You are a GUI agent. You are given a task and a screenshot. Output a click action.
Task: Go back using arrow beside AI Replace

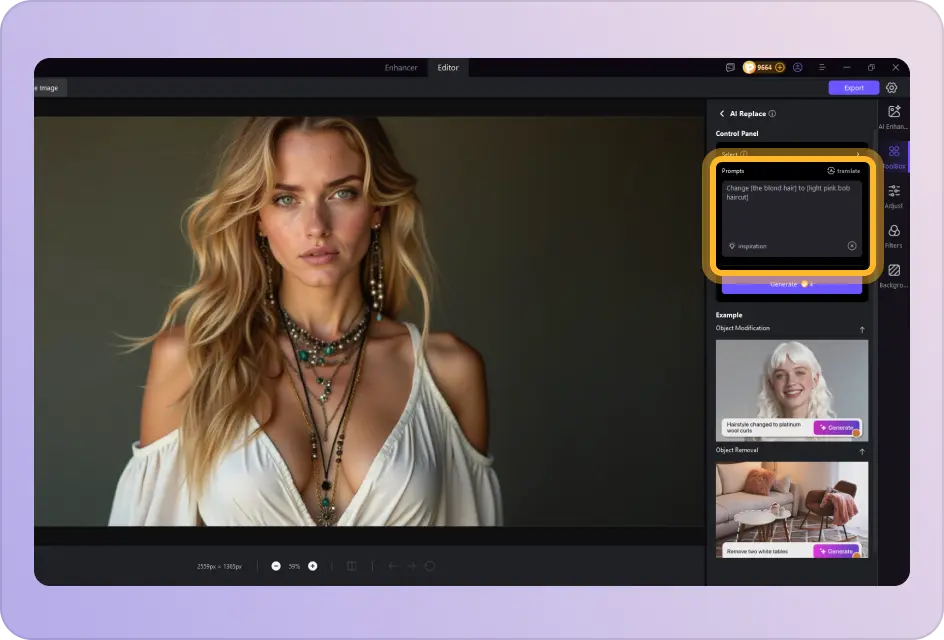click(x=722, y=113)
